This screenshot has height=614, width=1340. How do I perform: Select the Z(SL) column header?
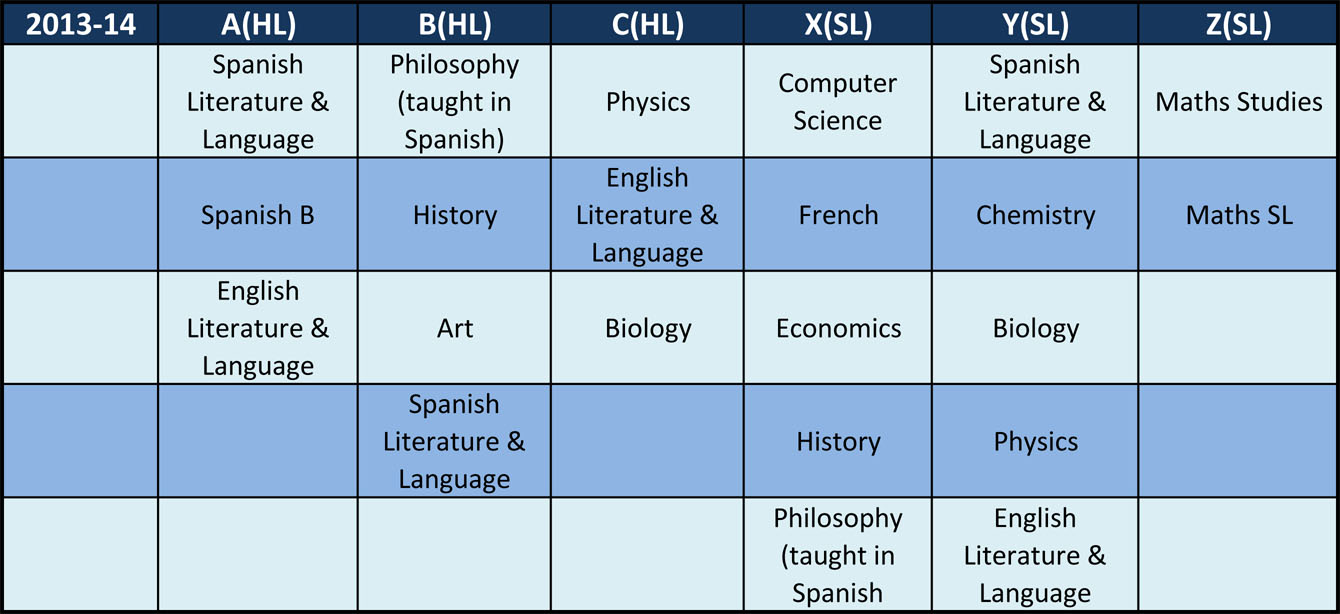point(1238,23)
